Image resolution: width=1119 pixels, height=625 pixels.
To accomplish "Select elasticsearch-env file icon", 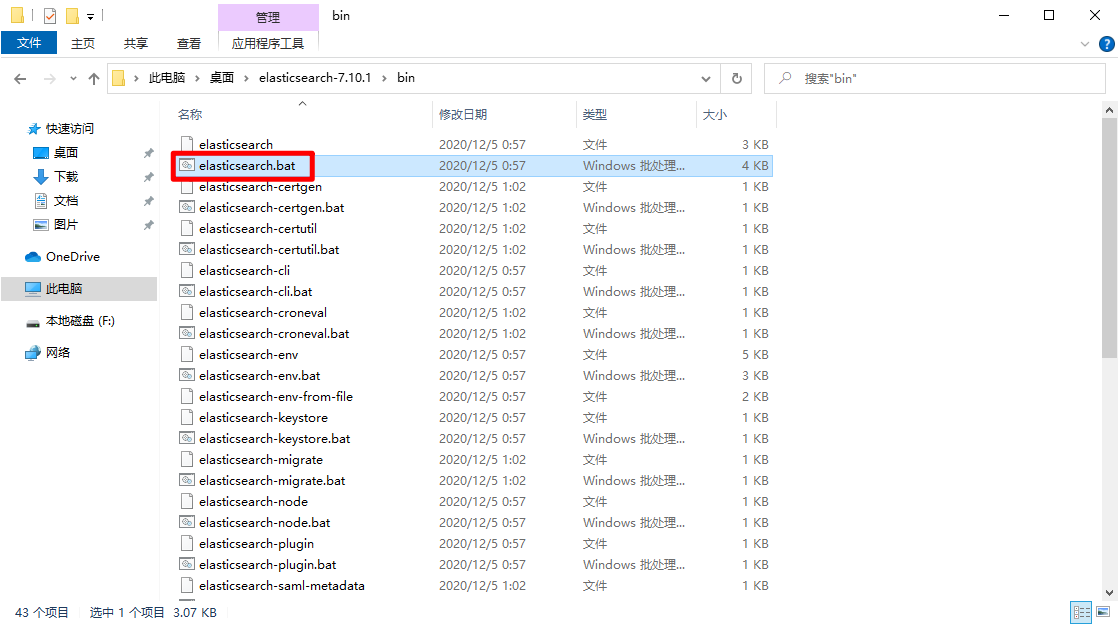I will click(x=187, y=355).
